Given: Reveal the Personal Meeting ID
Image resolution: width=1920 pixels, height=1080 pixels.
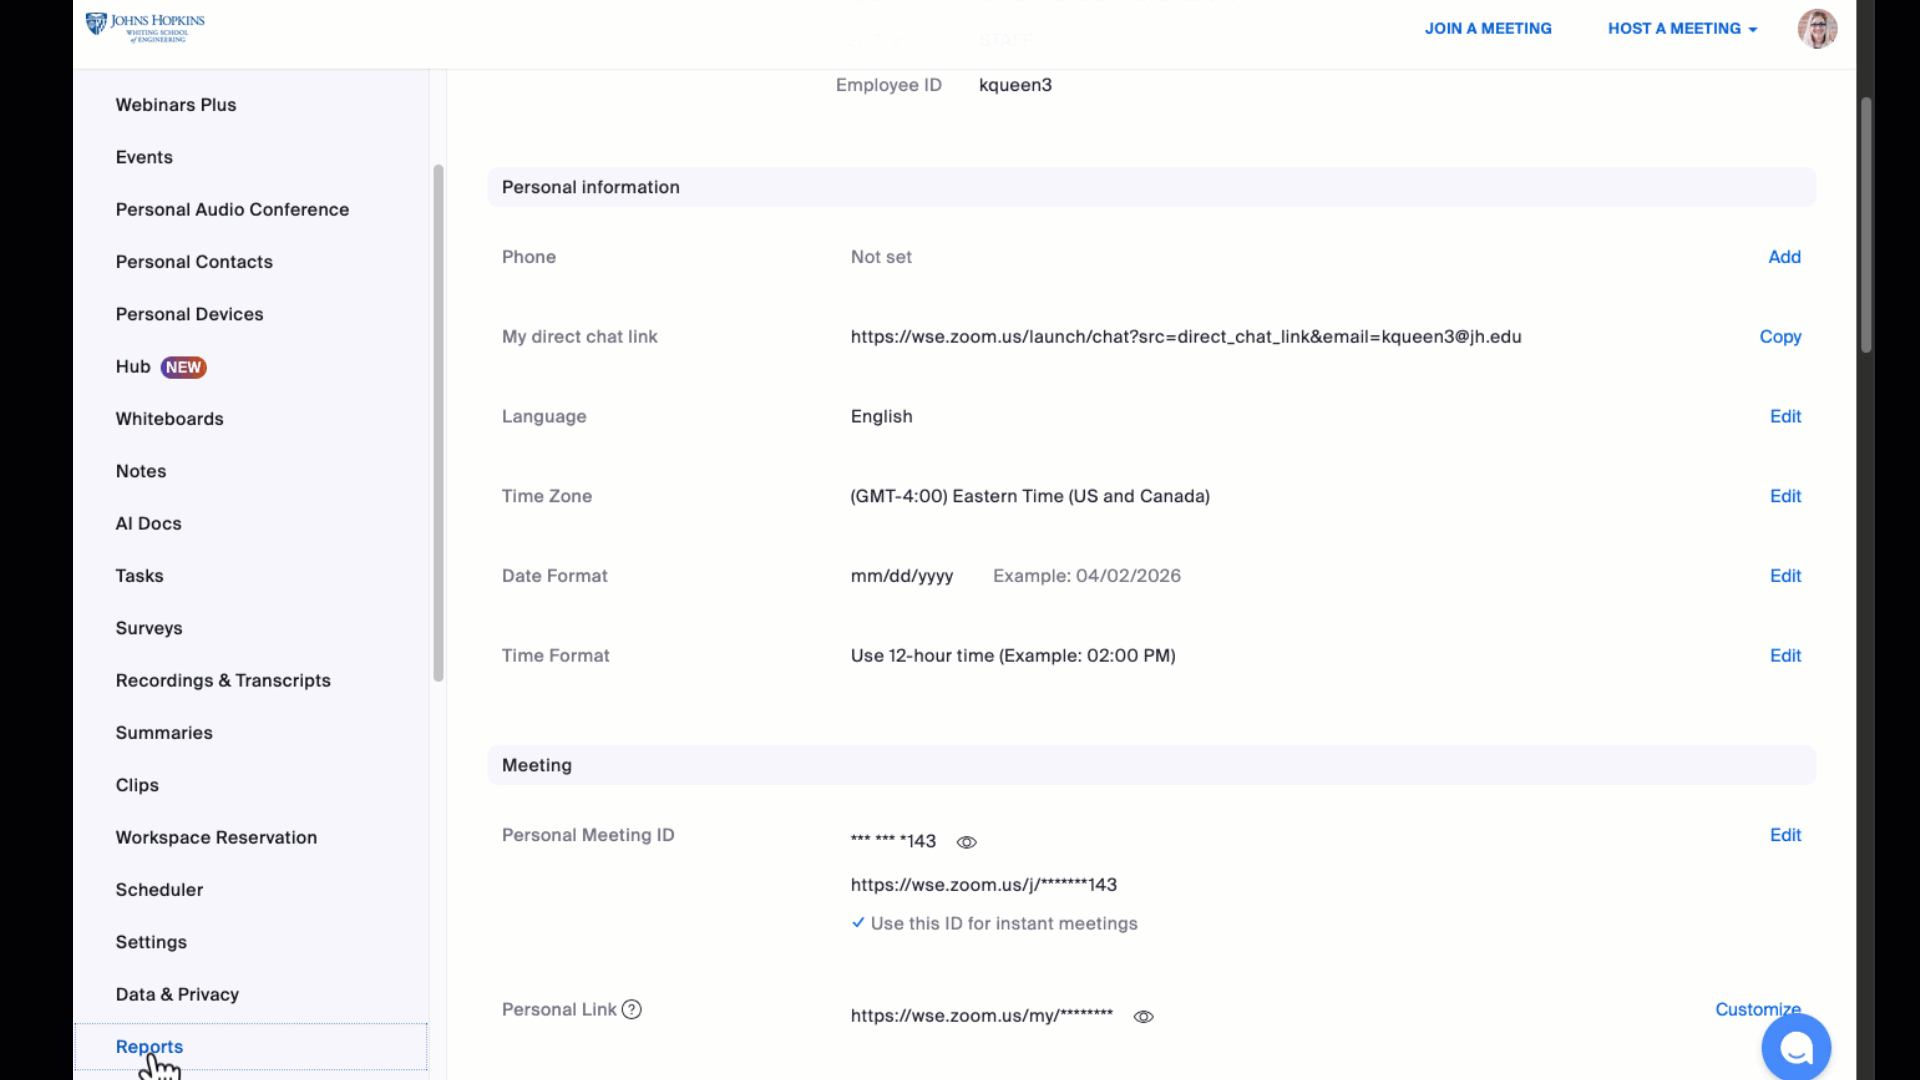Looking at the screenshot, I should [x=966, y=842].
